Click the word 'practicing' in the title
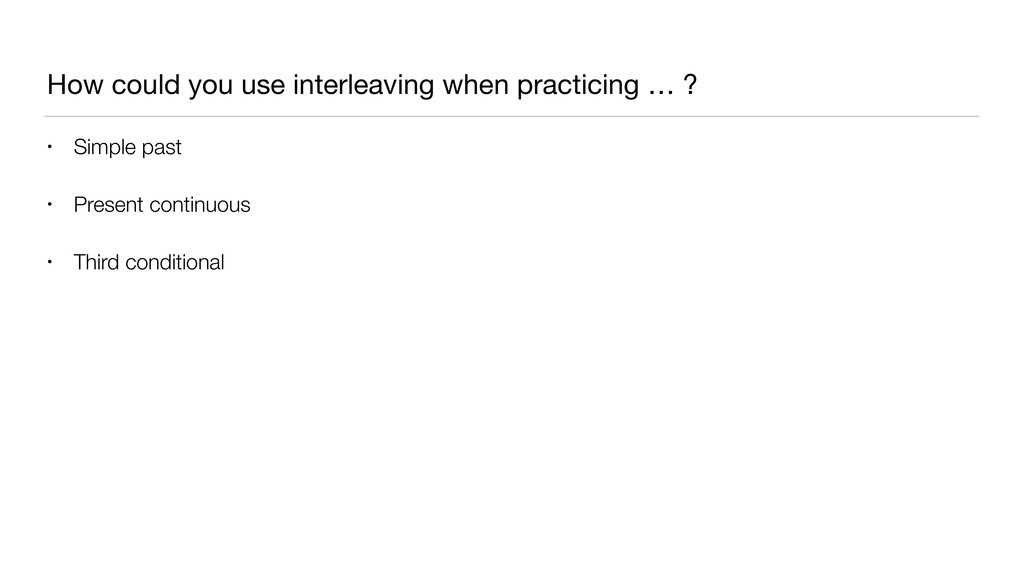The image size is (1024, 576). pos(575,88)
